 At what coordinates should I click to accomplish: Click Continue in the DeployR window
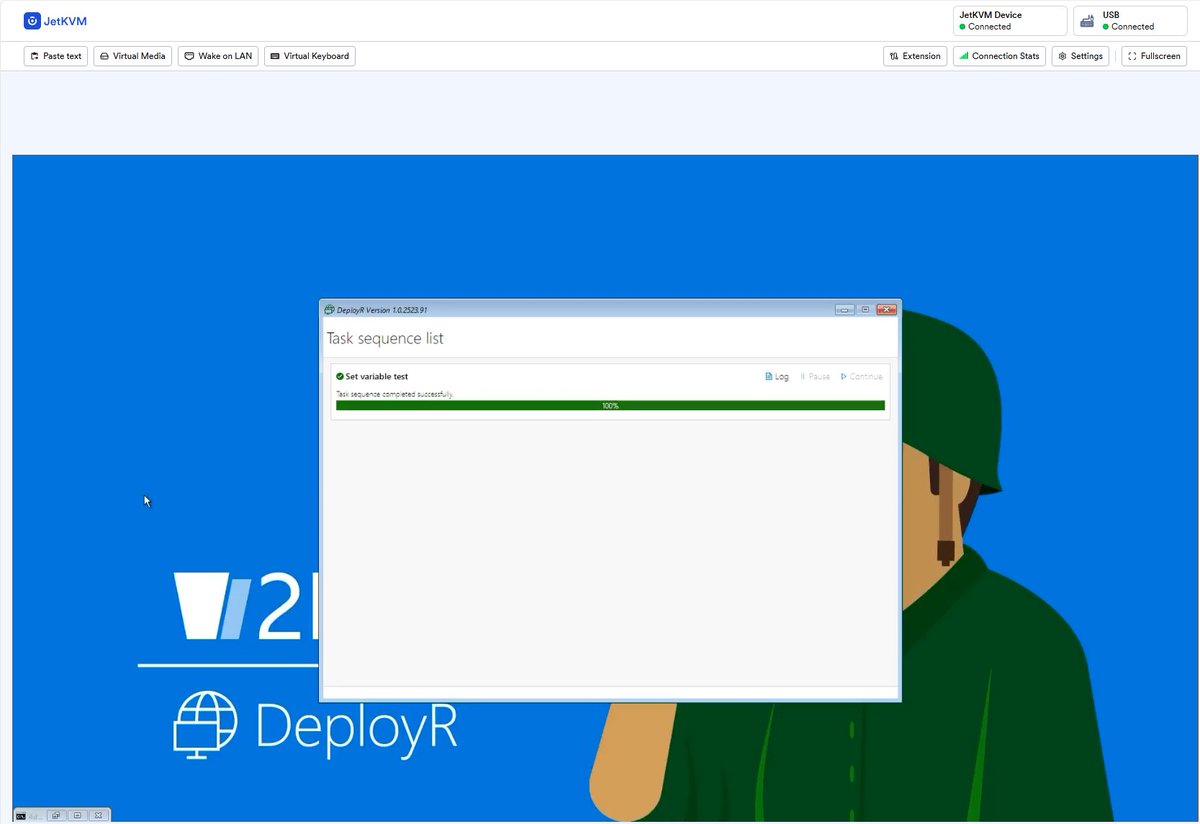[x=861, y=376]
